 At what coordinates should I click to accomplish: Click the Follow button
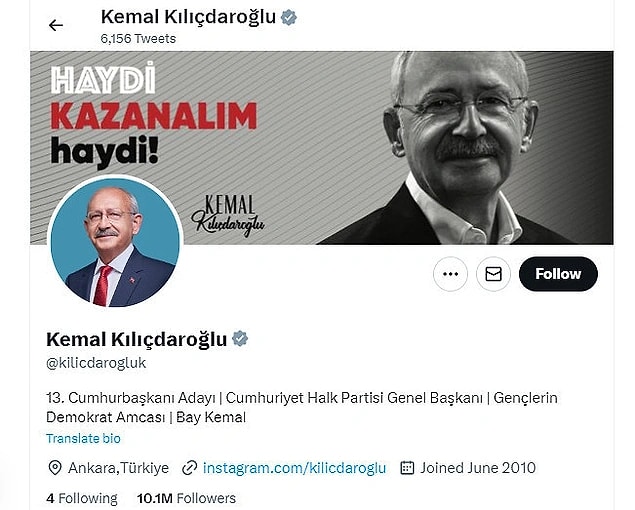(x=558, y=274)
